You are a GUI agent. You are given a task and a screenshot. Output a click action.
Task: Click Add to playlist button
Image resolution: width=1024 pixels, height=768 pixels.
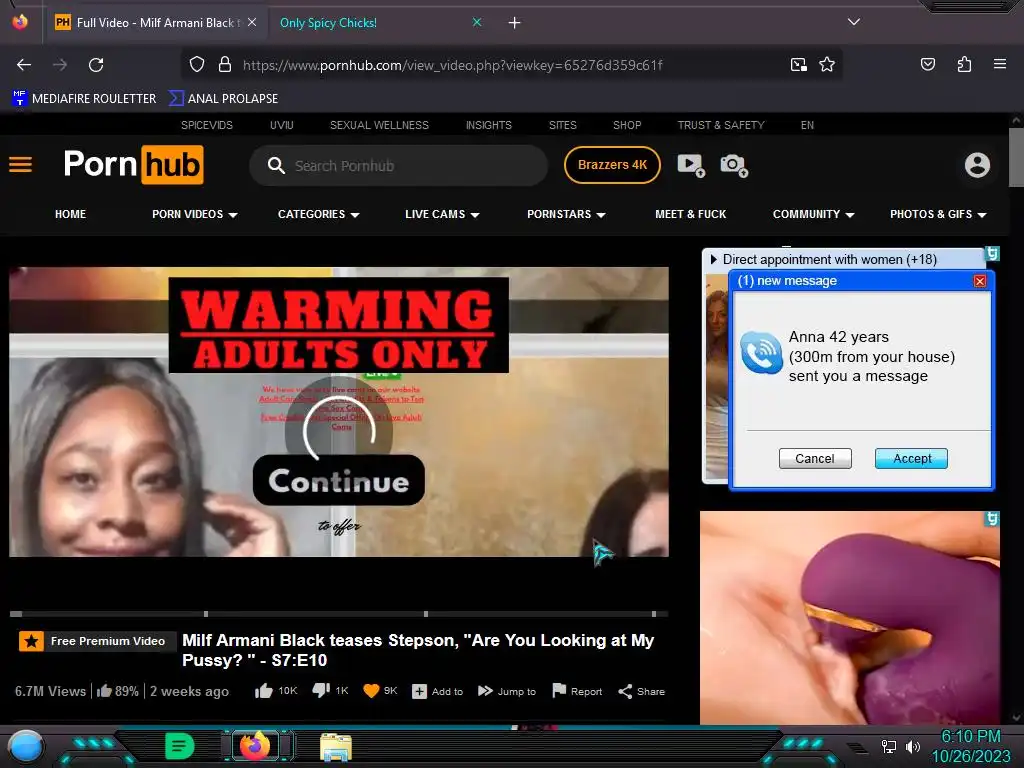(x=438, y=692)
